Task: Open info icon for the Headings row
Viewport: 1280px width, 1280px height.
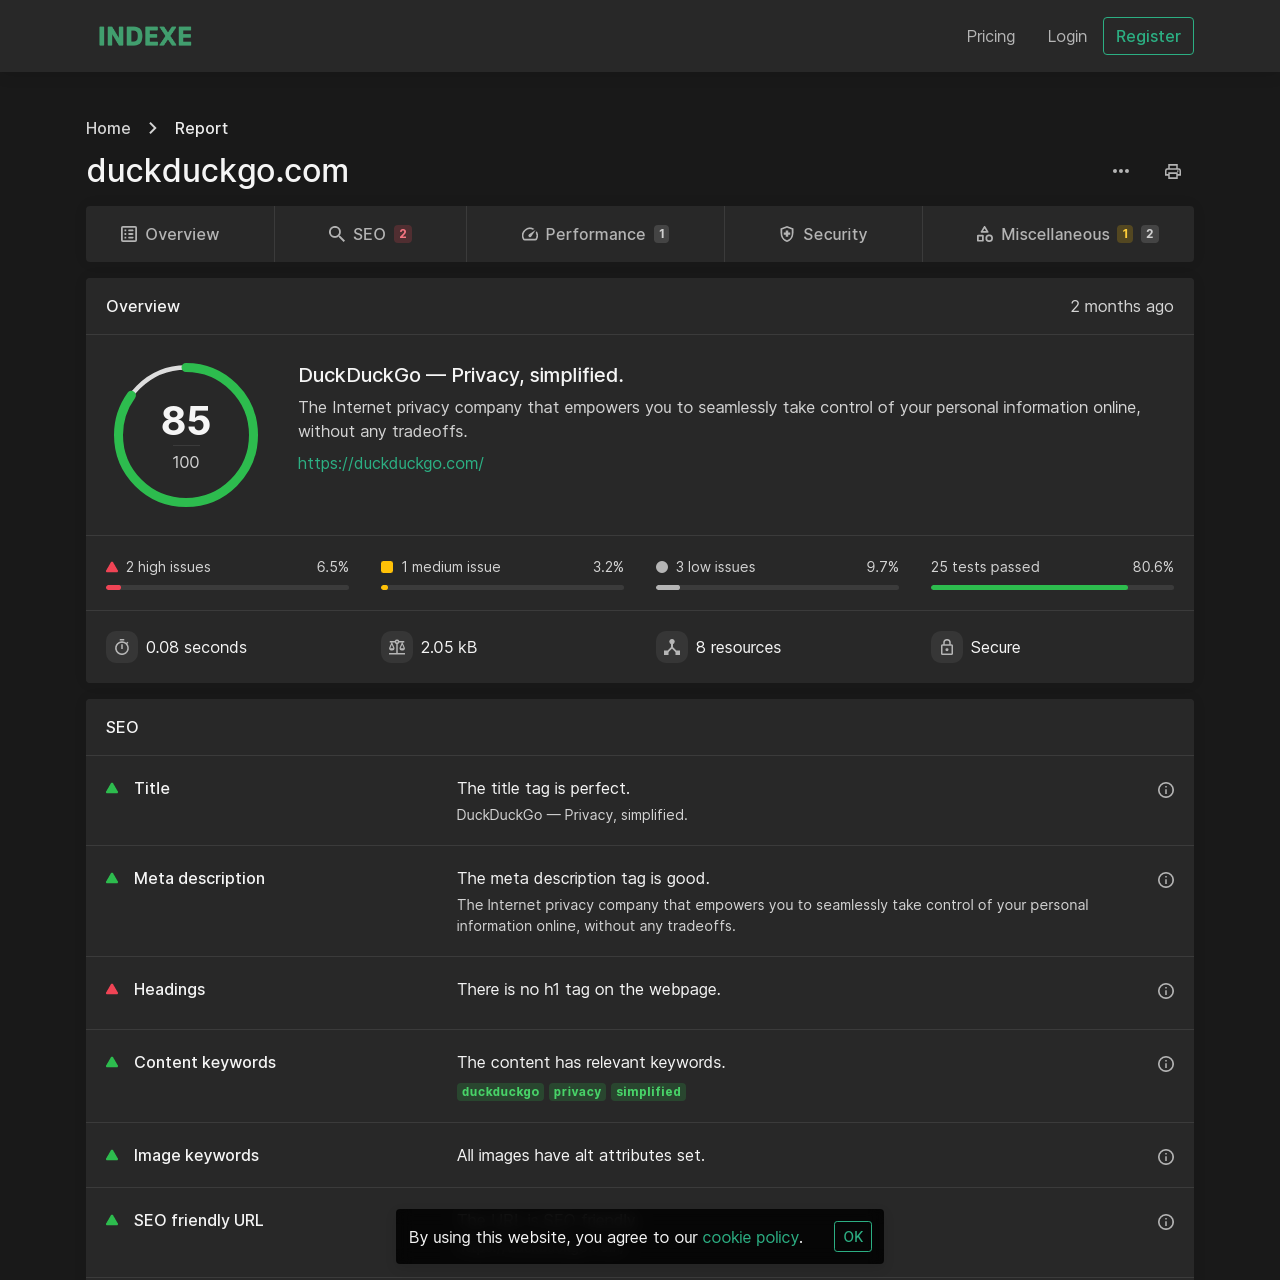Action: [1166, 991]
